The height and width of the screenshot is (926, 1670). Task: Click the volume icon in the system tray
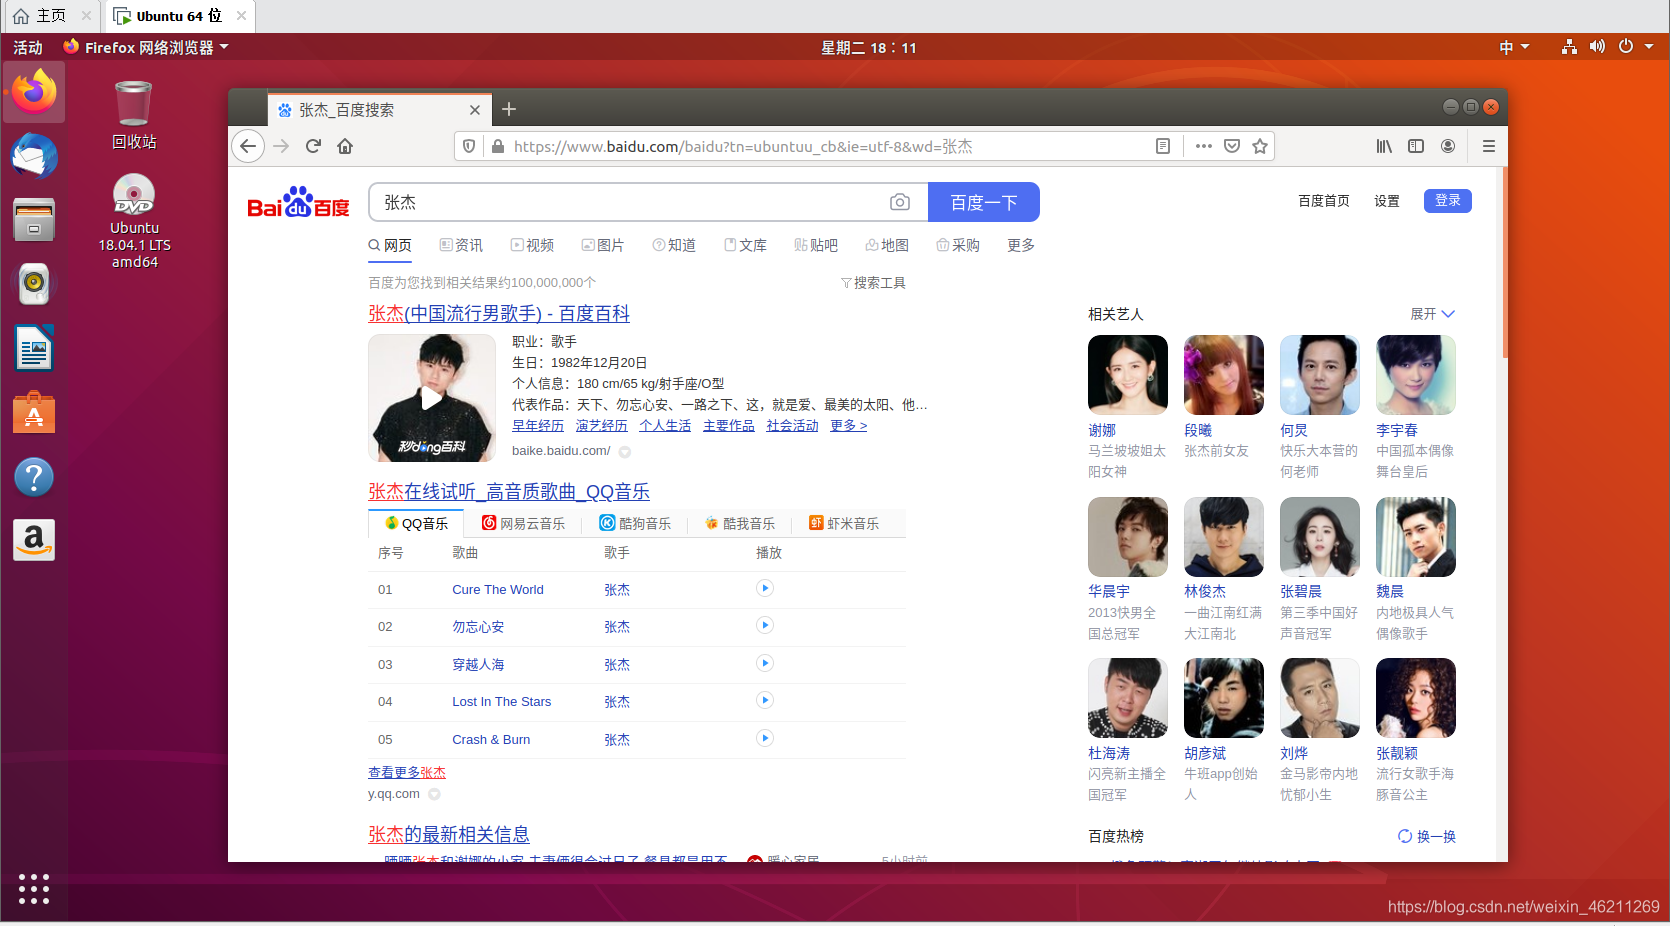point(1597,46)
